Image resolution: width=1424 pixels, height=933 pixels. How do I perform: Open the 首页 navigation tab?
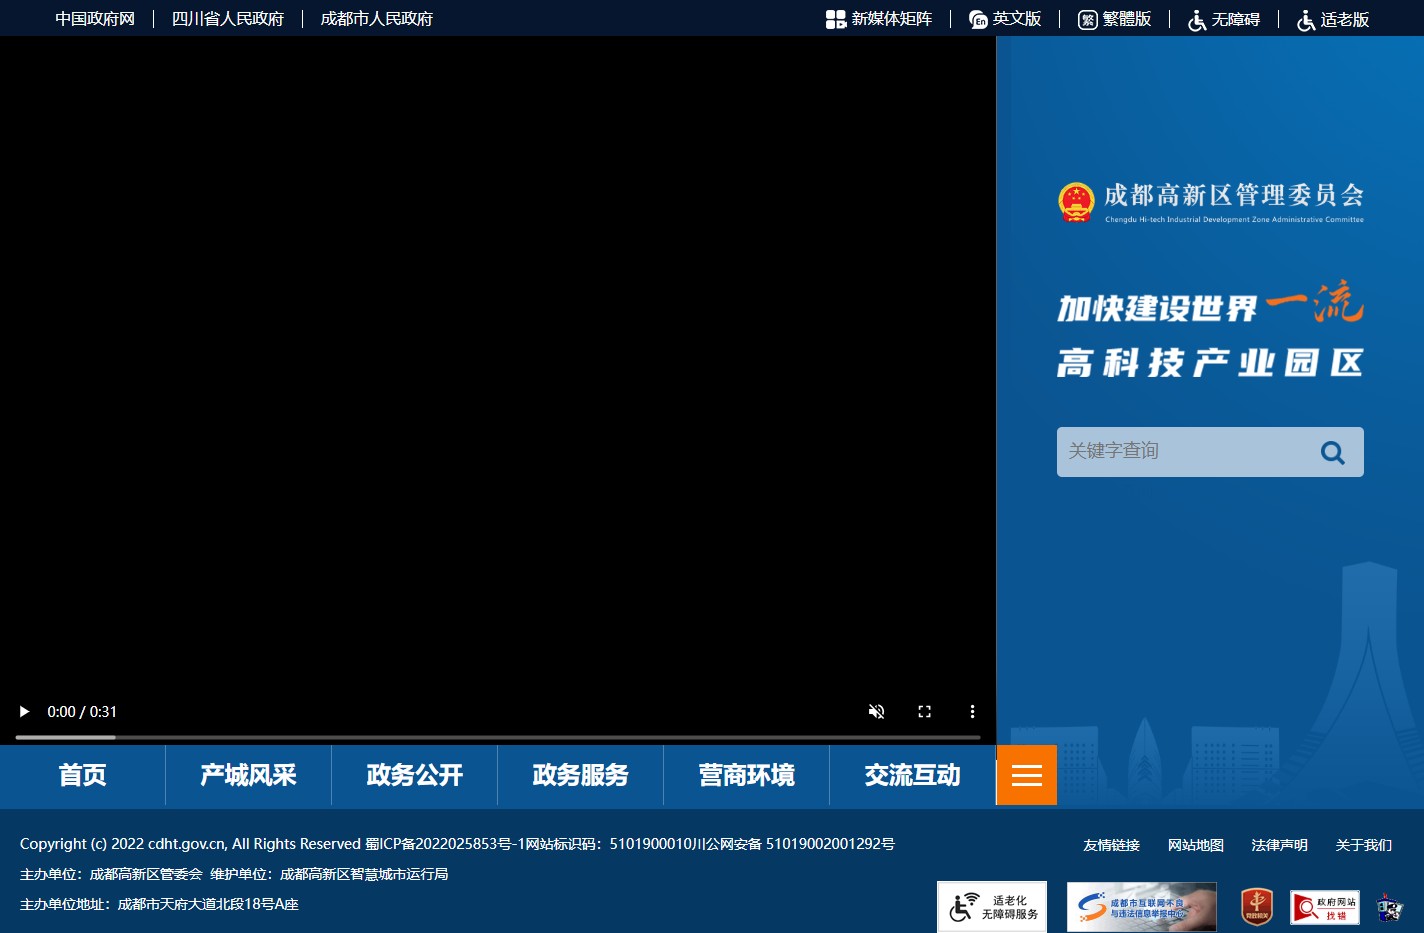tap(82, 775)
